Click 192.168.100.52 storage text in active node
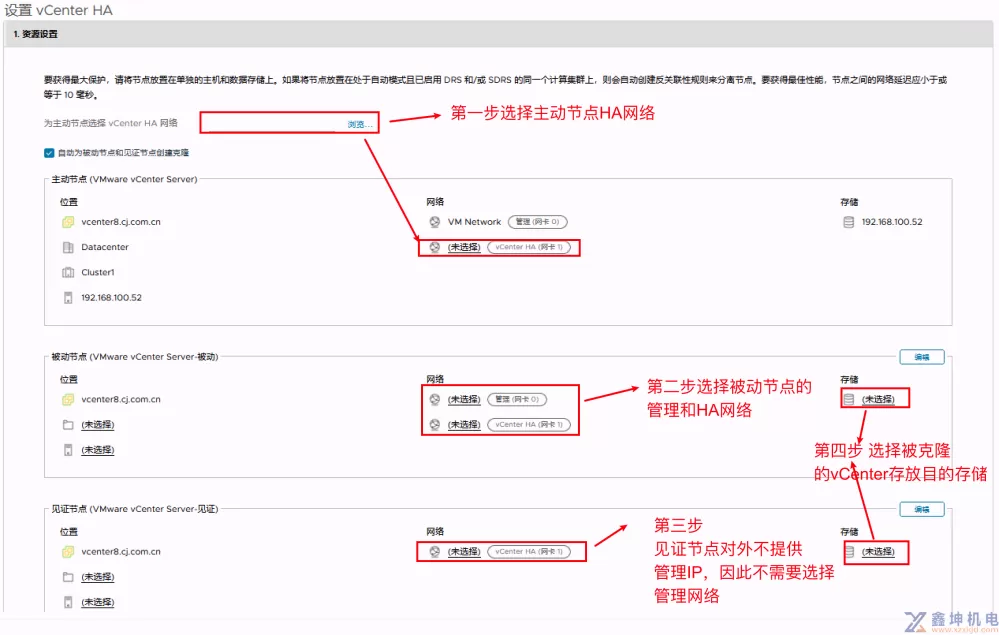This screenshot has height=635, width=999. 892,222
